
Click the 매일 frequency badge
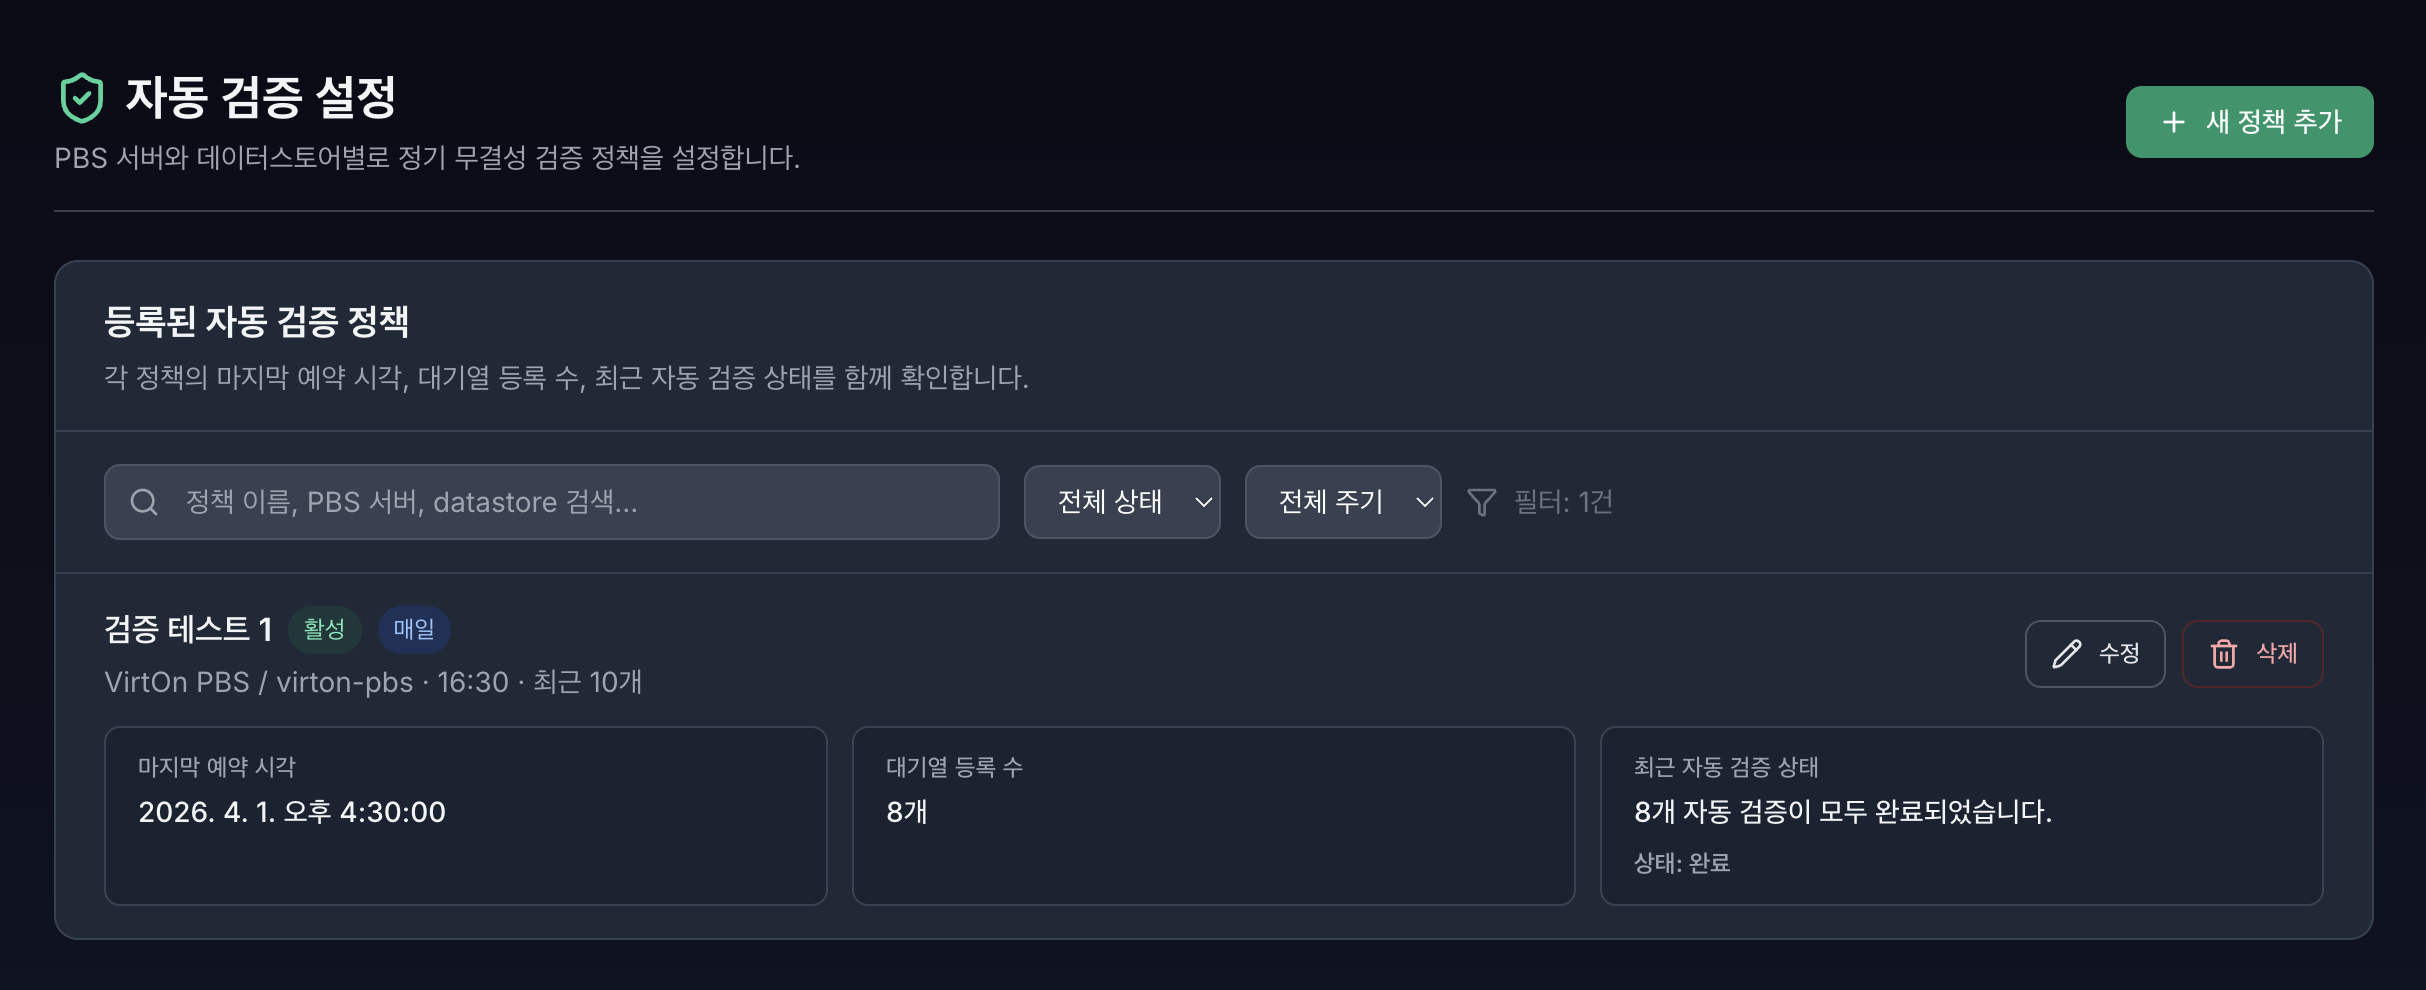click(x=414, y=630)
